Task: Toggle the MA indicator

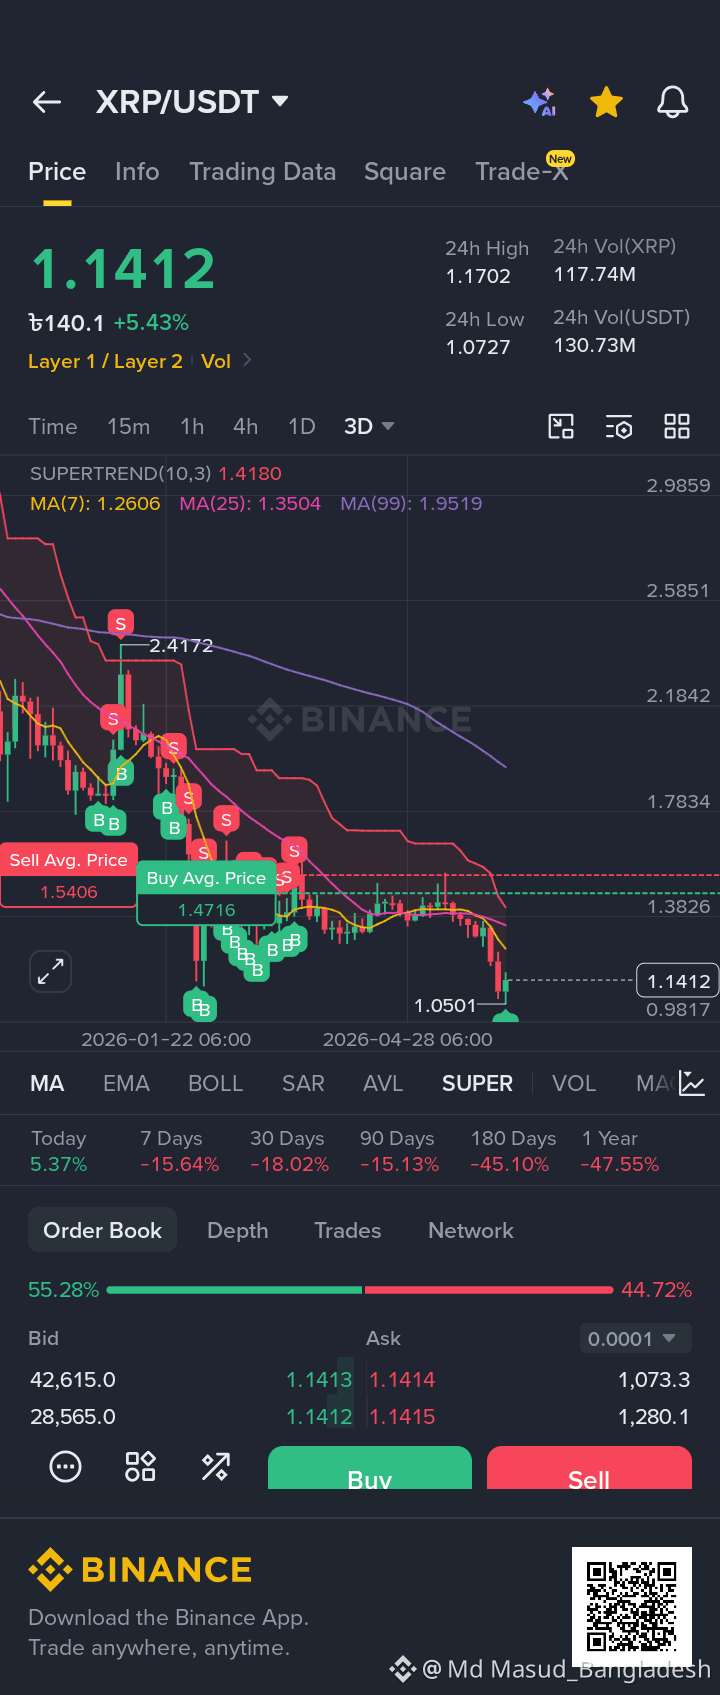Action: (47, 1084)
